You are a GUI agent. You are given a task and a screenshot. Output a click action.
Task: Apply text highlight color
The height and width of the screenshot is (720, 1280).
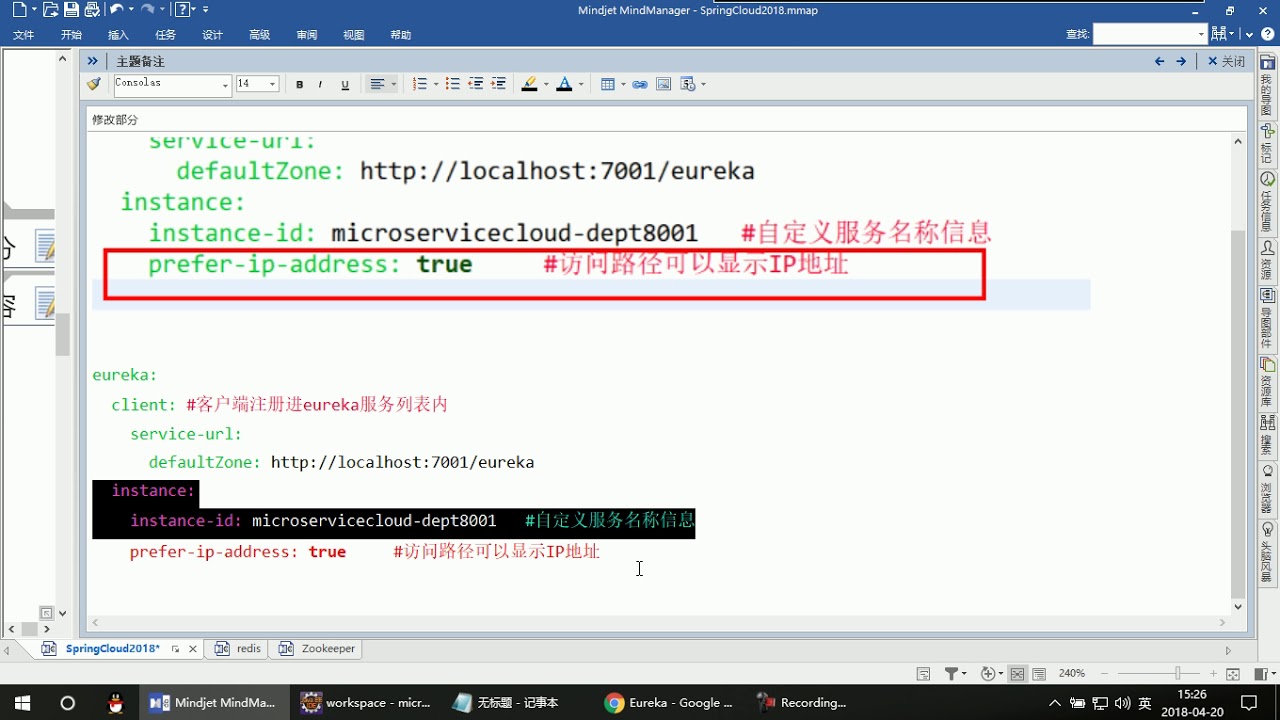point(530,84)
